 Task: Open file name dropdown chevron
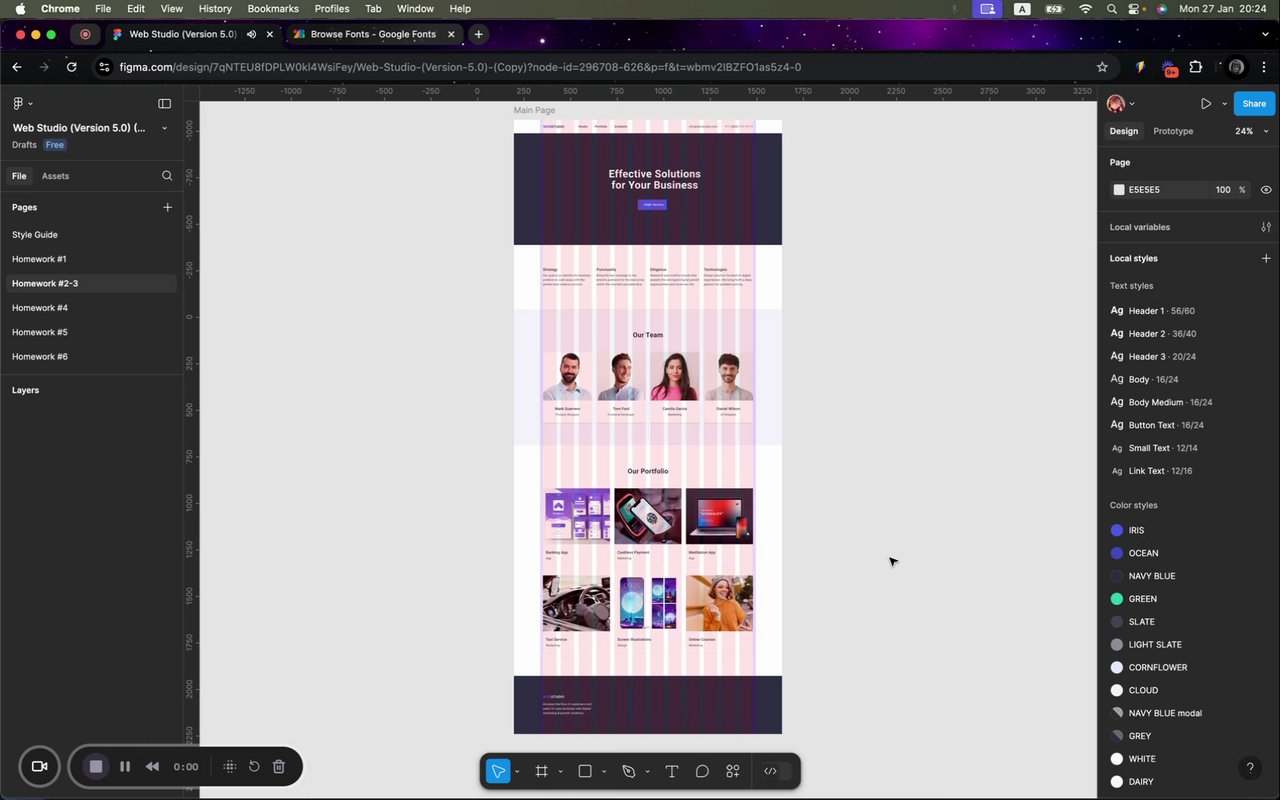pyautogui.click(x=165, y=128)
